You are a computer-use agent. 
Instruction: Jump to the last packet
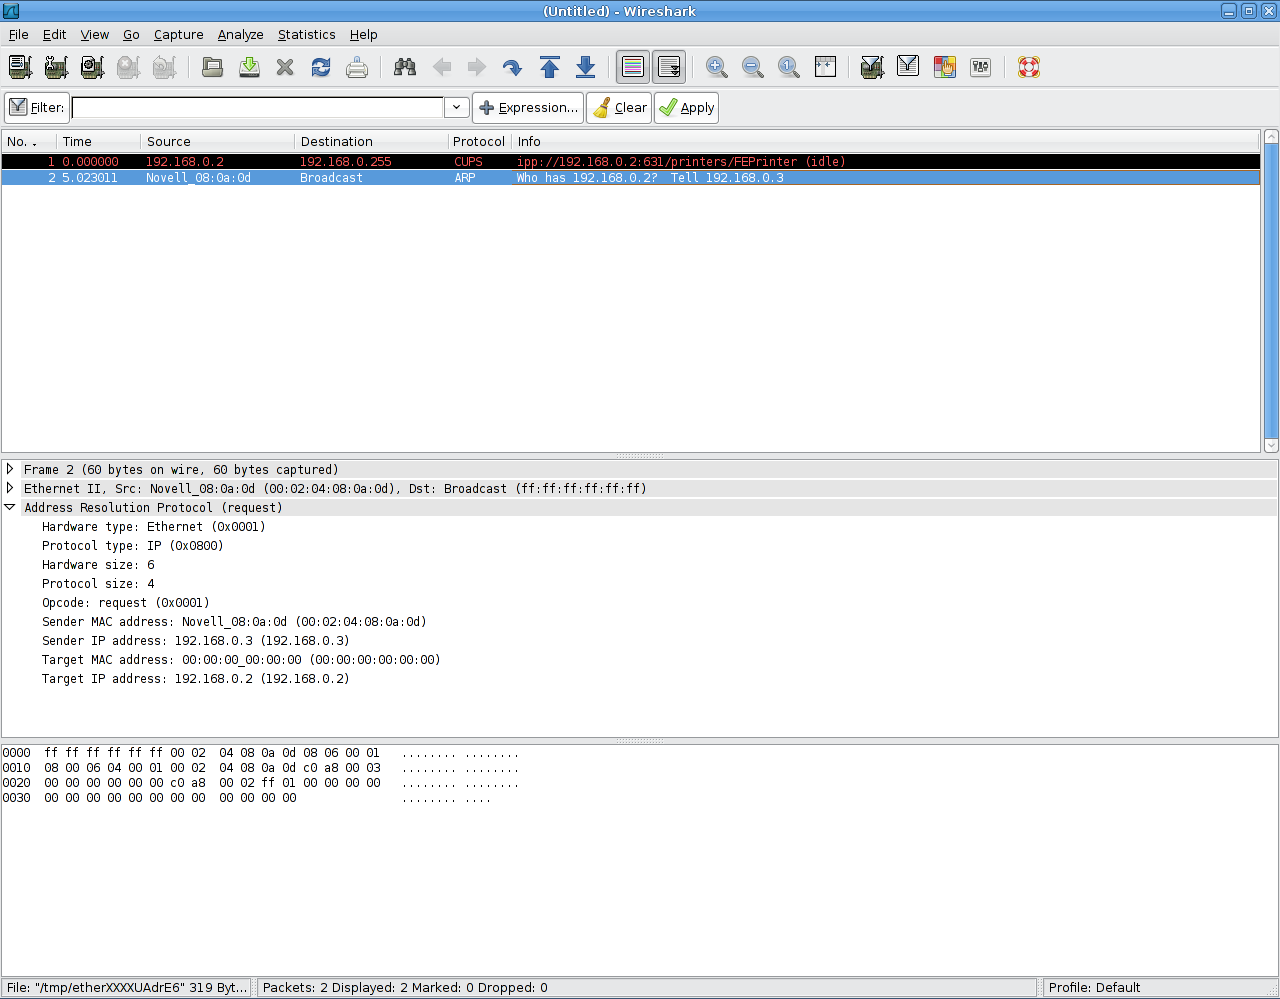tap(586, 67)
